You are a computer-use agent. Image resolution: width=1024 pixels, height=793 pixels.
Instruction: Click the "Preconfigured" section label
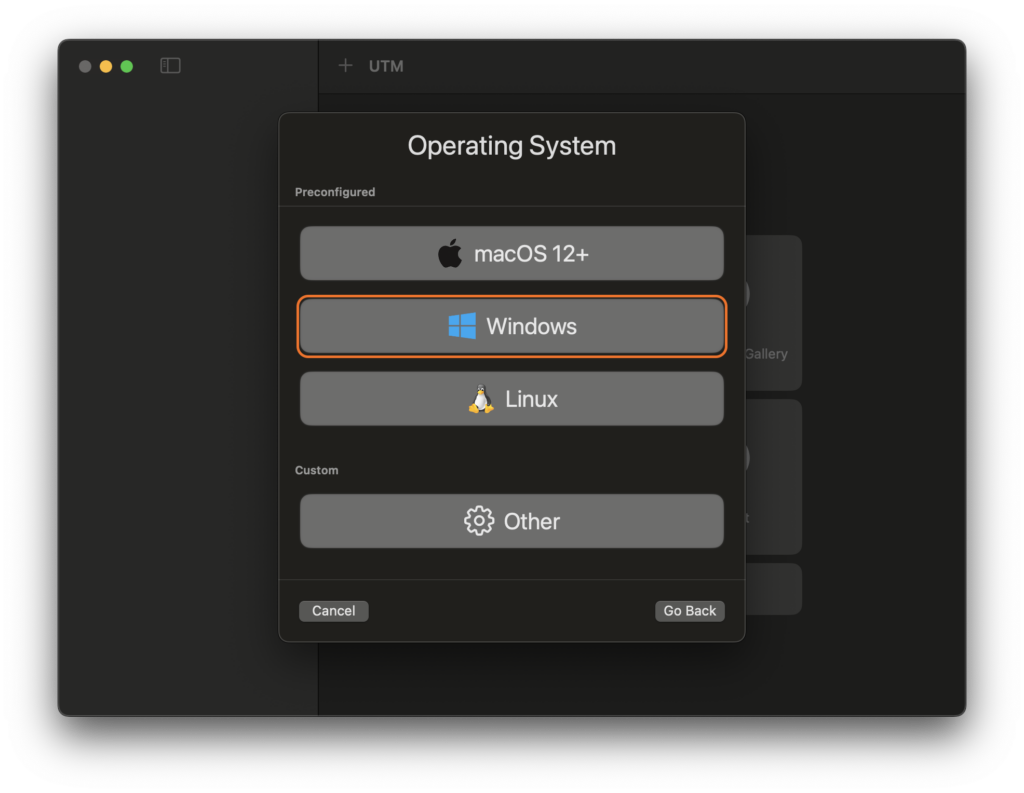click(335, 192)
